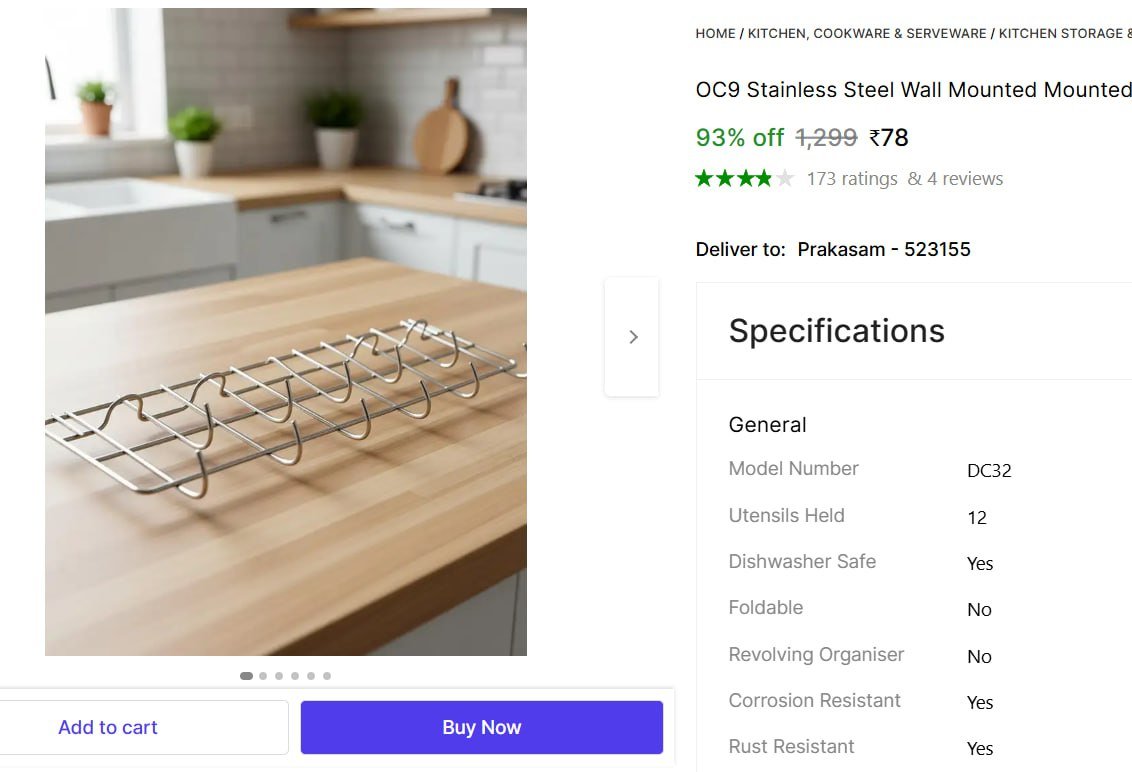Open Kitchen, Cookware & Serveware breadcrumb
The image size is (1132, 772).
click(x=867, y=34)
